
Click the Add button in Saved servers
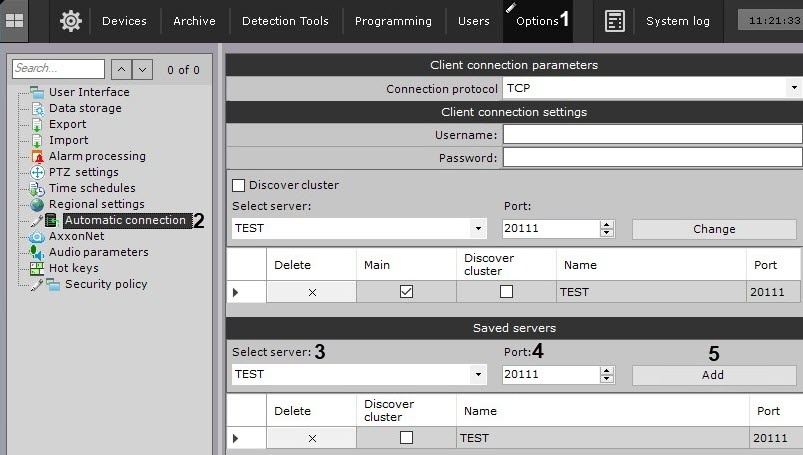click(713, 375)
